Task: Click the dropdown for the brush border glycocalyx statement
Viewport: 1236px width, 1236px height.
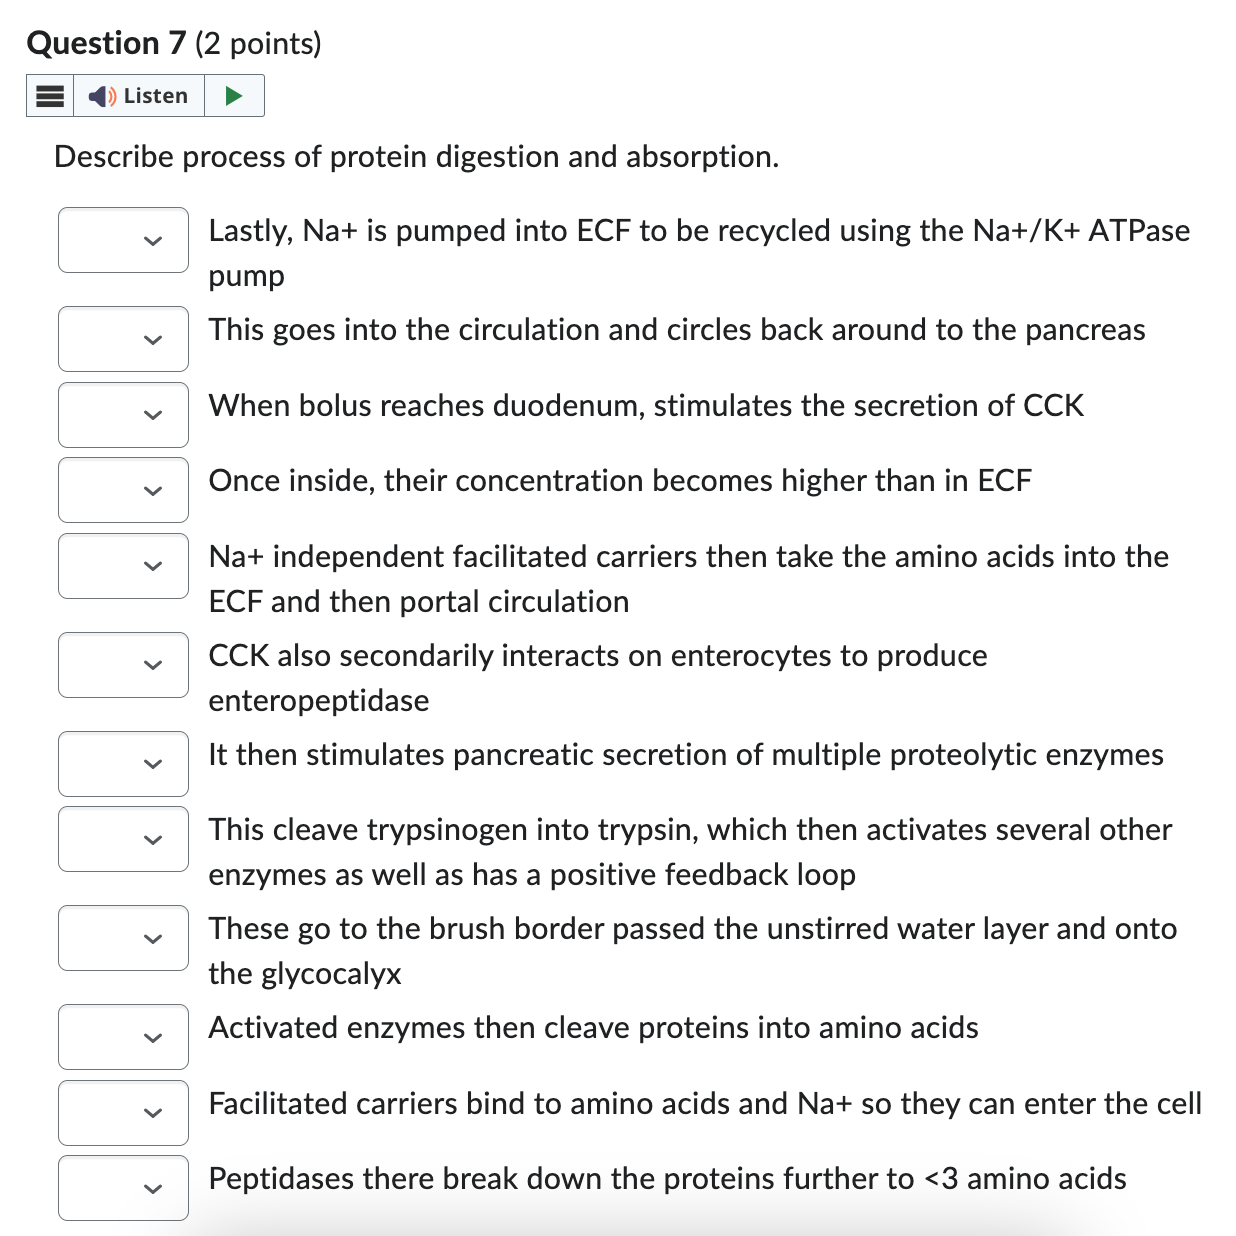Action: [x=123, y=938]
